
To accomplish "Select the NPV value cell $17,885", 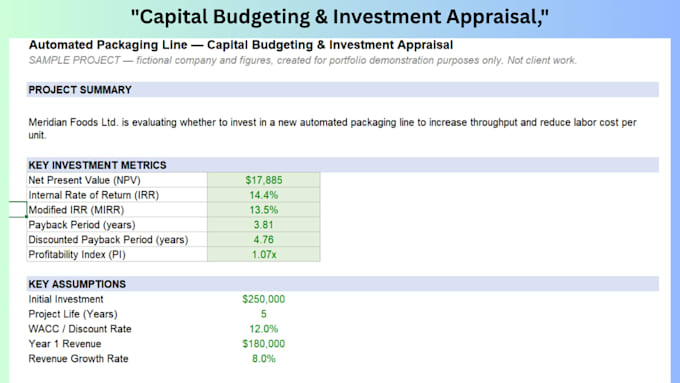I will pyautogui.click(x=264, y=180).
